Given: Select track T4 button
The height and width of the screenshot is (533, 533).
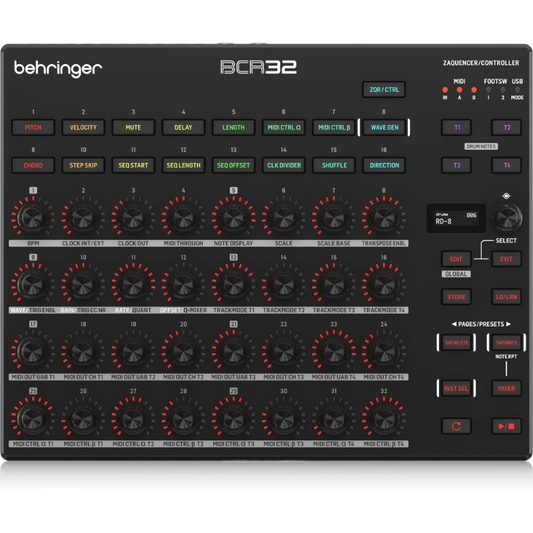Looking at the screenshot, I should [506, 165].
